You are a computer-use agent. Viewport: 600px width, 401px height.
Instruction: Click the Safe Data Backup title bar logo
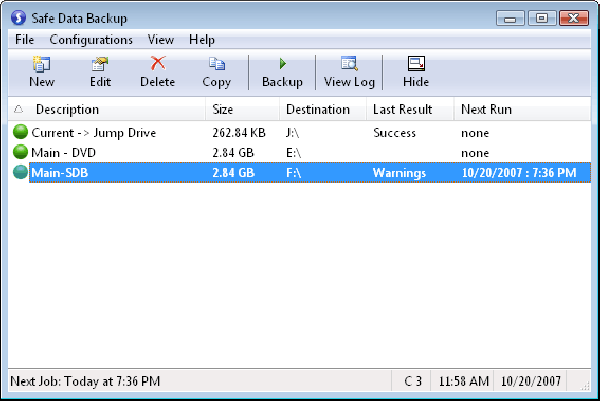(18, 18)
